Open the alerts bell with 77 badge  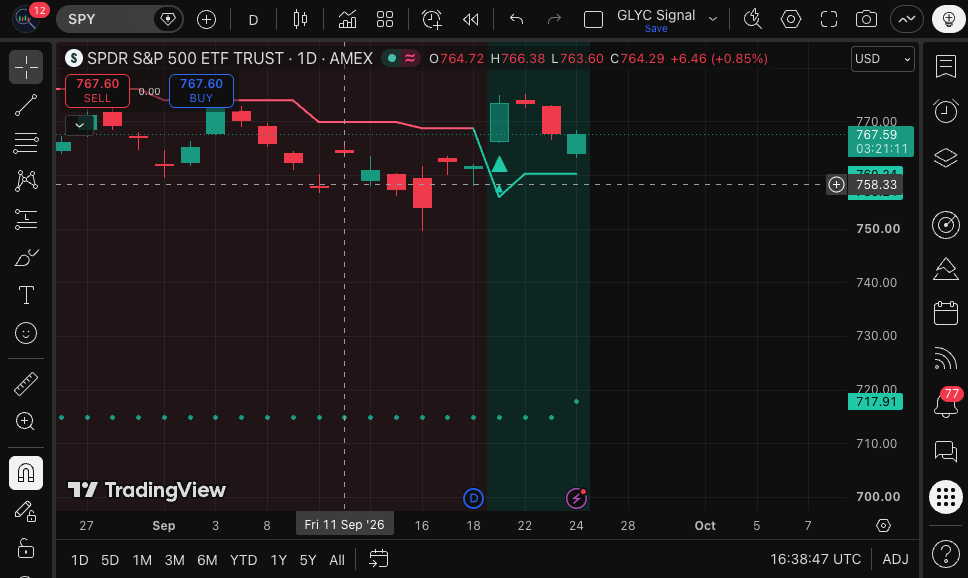(946, 405)
